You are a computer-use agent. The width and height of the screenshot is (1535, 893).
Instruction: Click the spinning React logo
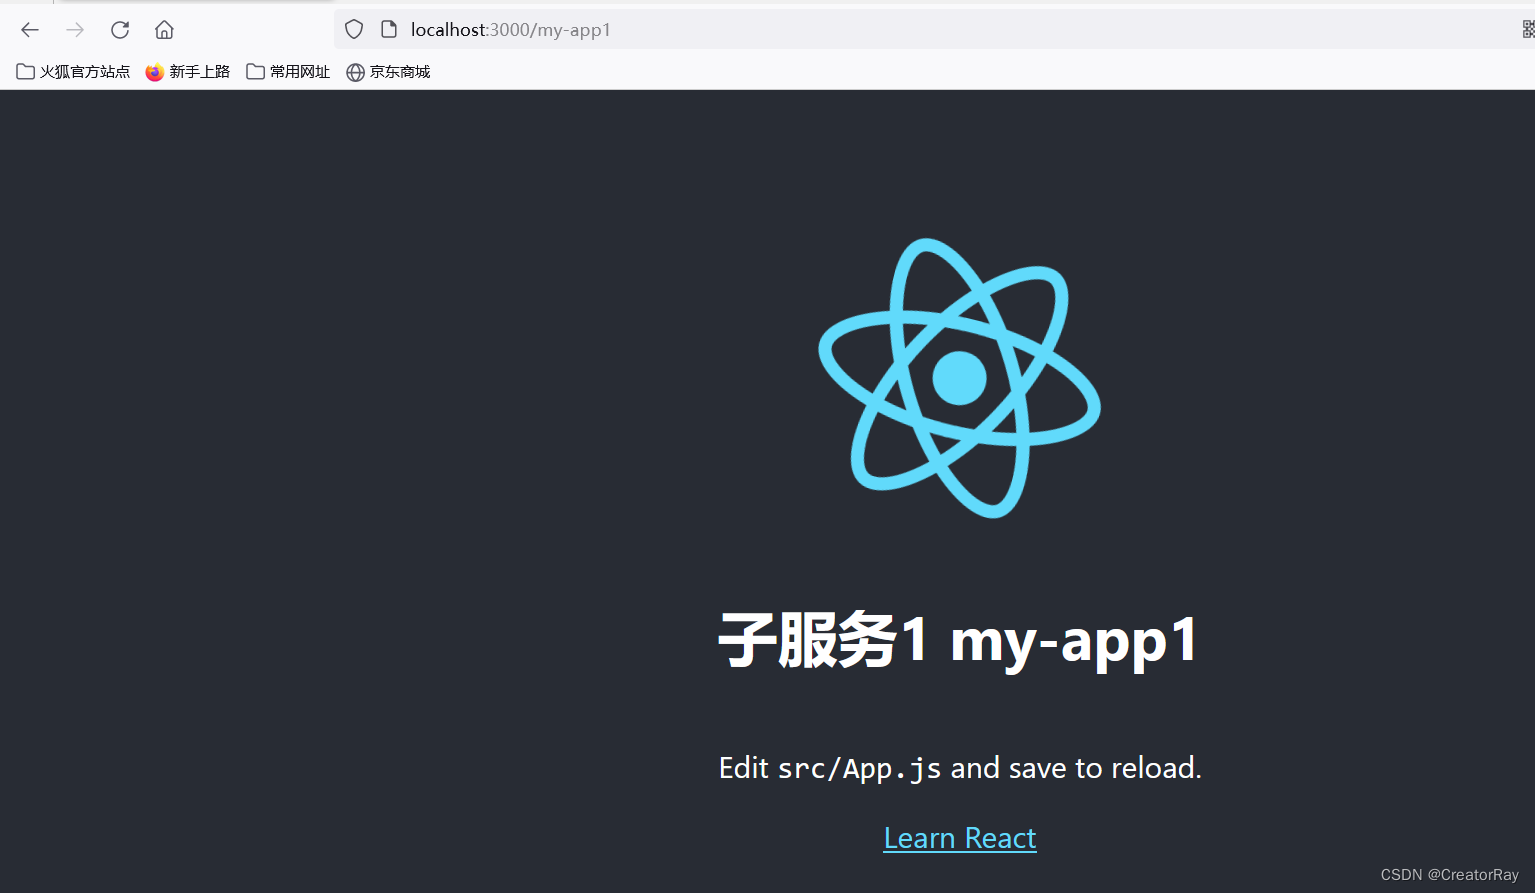point(960,378)
